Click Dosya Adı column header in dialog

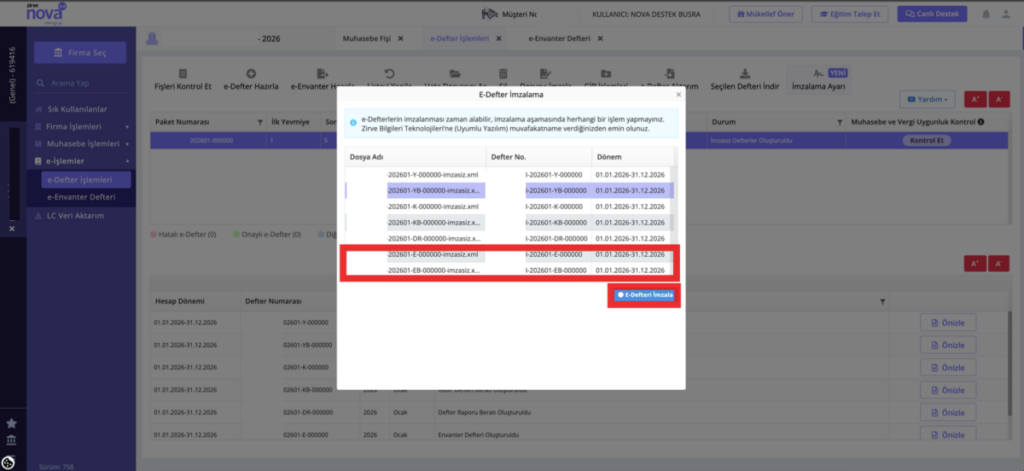[415, 157]
